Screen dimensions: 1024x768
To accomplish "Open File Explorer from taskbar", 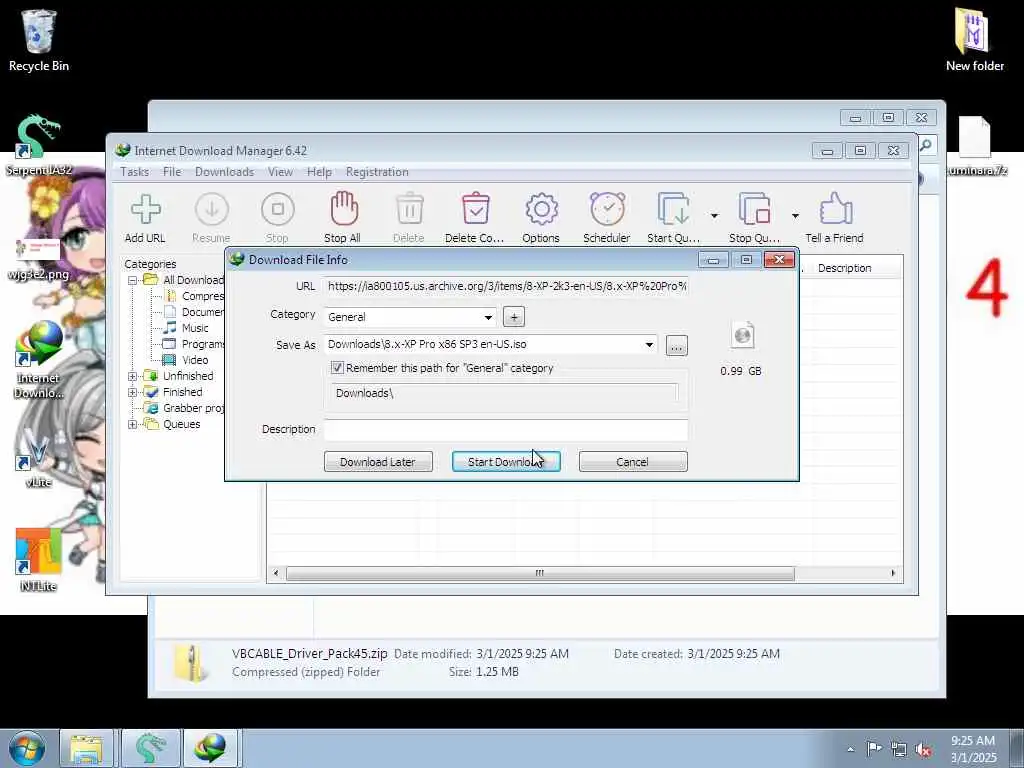I will click(86, 748).
